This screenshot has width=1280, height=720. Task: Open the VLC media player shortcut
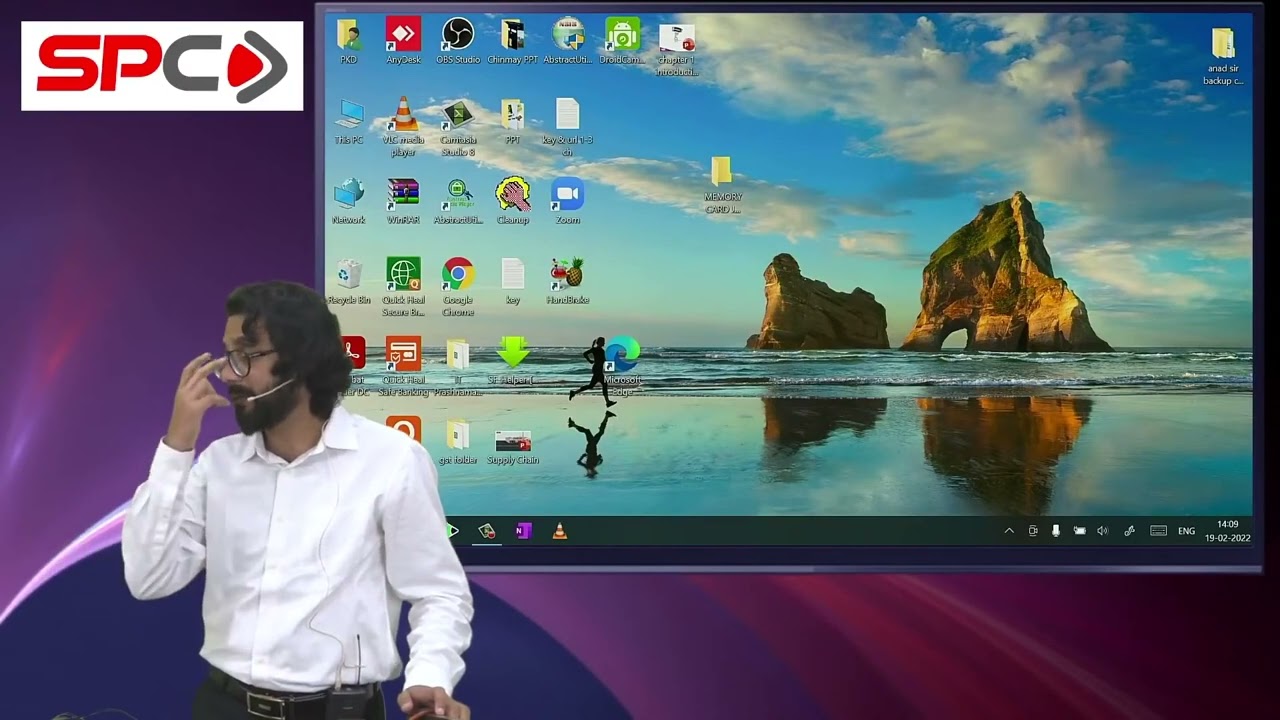pyautogui.click(x=404, y=127)
